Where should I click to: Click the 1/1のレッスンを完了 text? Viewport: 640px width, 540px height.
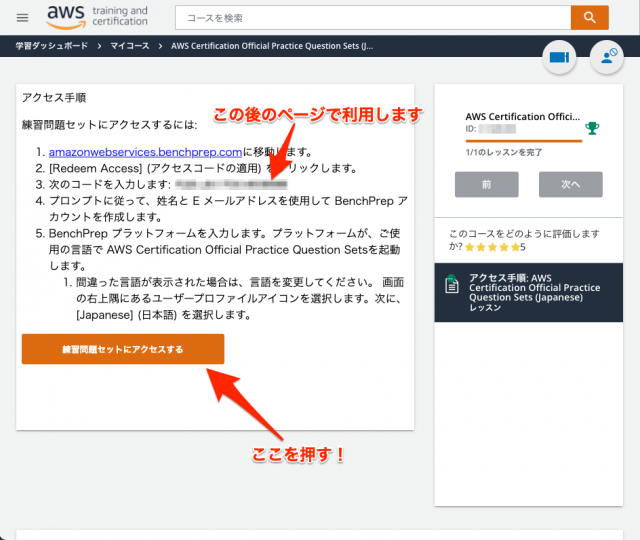coord(504,152)
